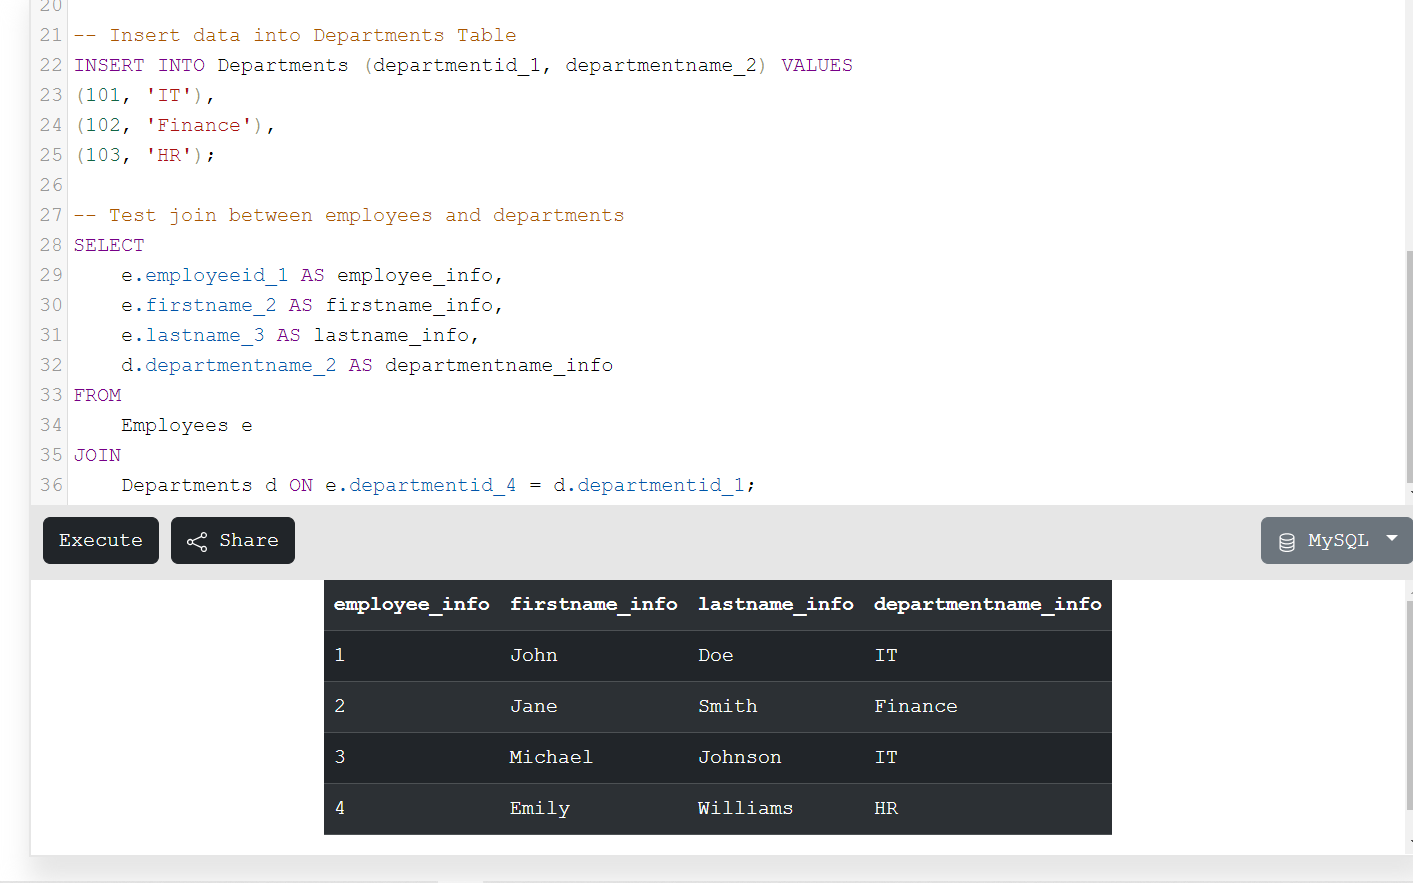
Task: Click the departmentname_info column header
Action: click(987, 604)
